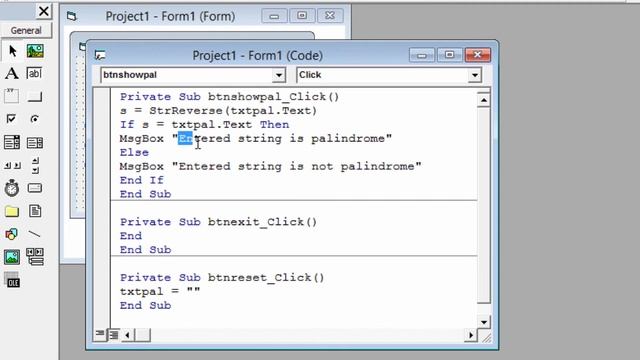The image size is (640, 360).
Task: Click the Project1 - Form1 (Form) title bar
Action: click(x=170, y=16)
